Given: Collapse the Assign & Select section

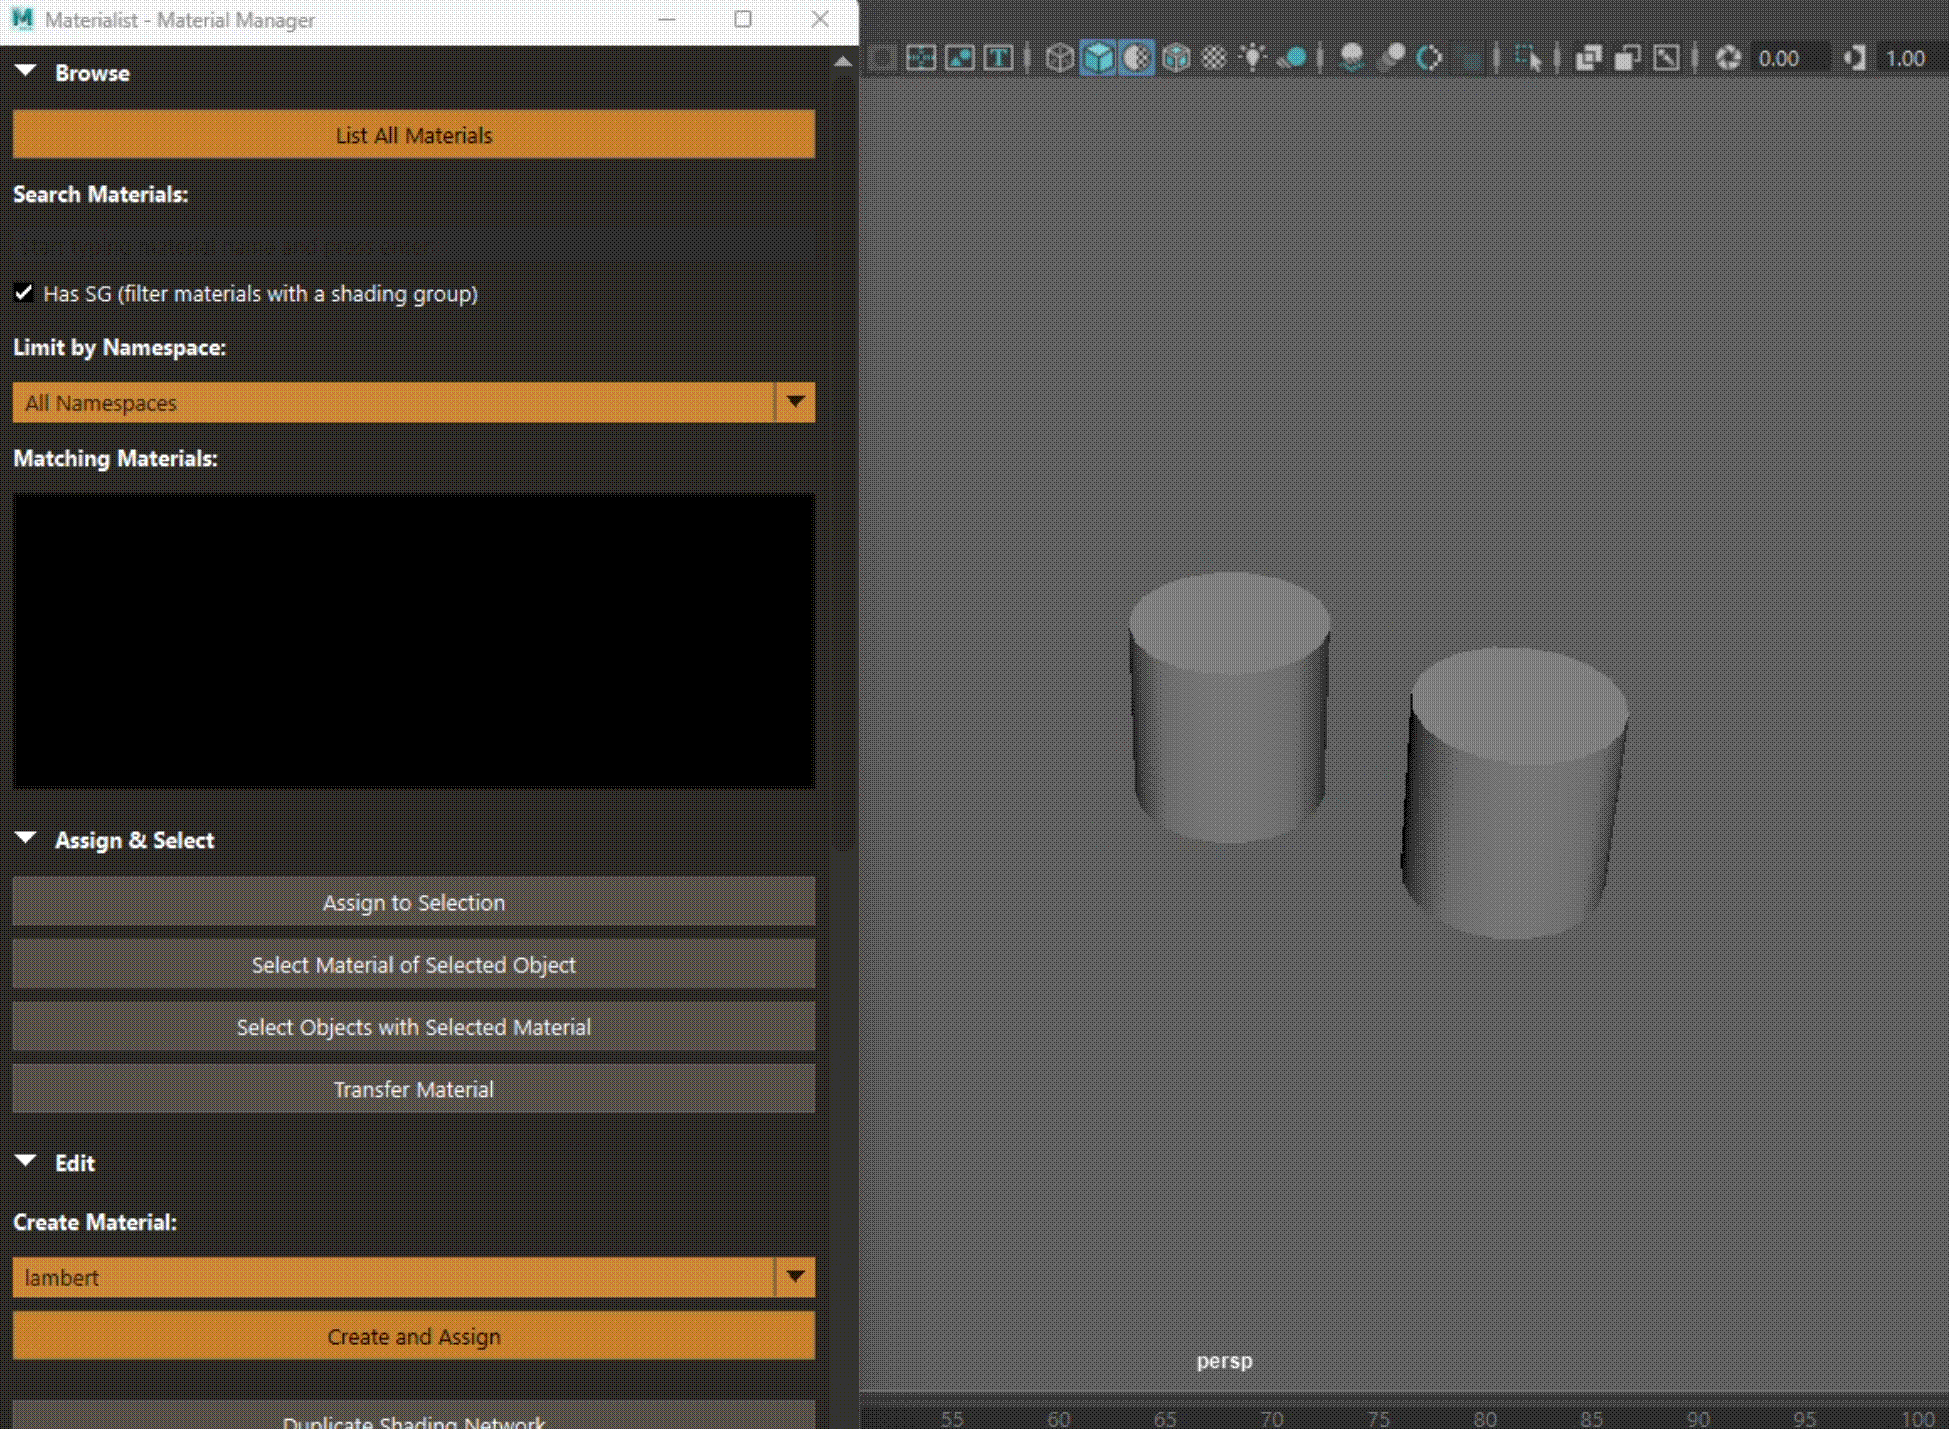Looking at the screenshot, I should (x=26, y=839).
